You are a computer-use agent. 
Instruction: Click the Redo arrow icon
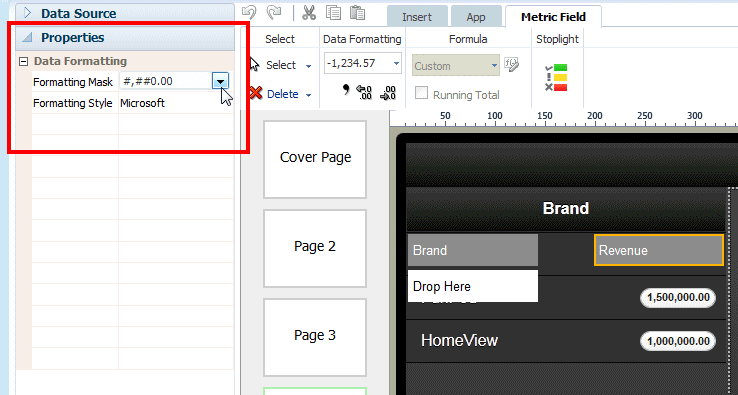tap(273, 13)
